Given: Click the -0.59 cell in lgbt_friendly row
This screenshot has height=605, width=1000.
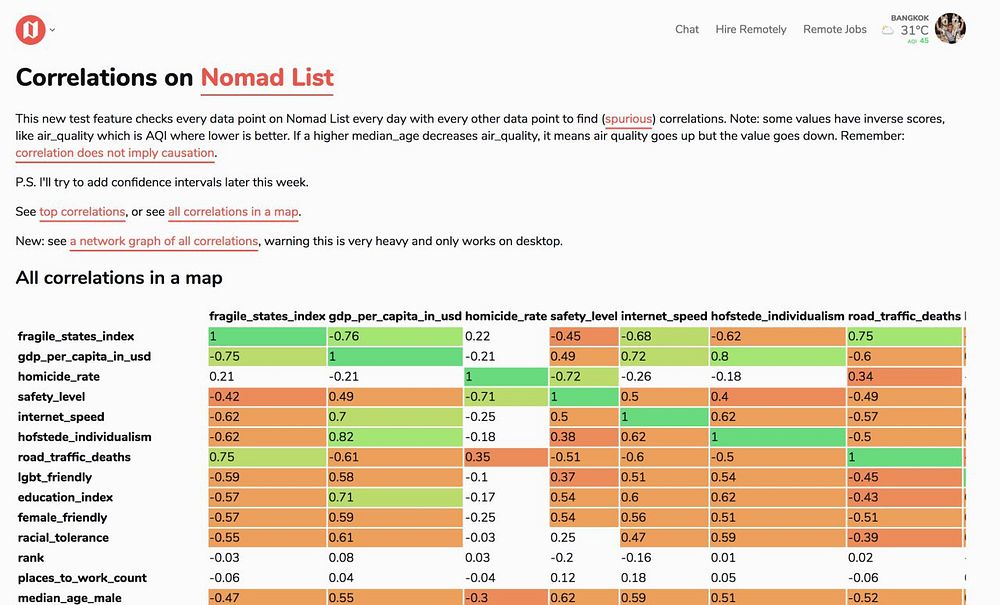Looking at the screenshot, I should point(267,477).
